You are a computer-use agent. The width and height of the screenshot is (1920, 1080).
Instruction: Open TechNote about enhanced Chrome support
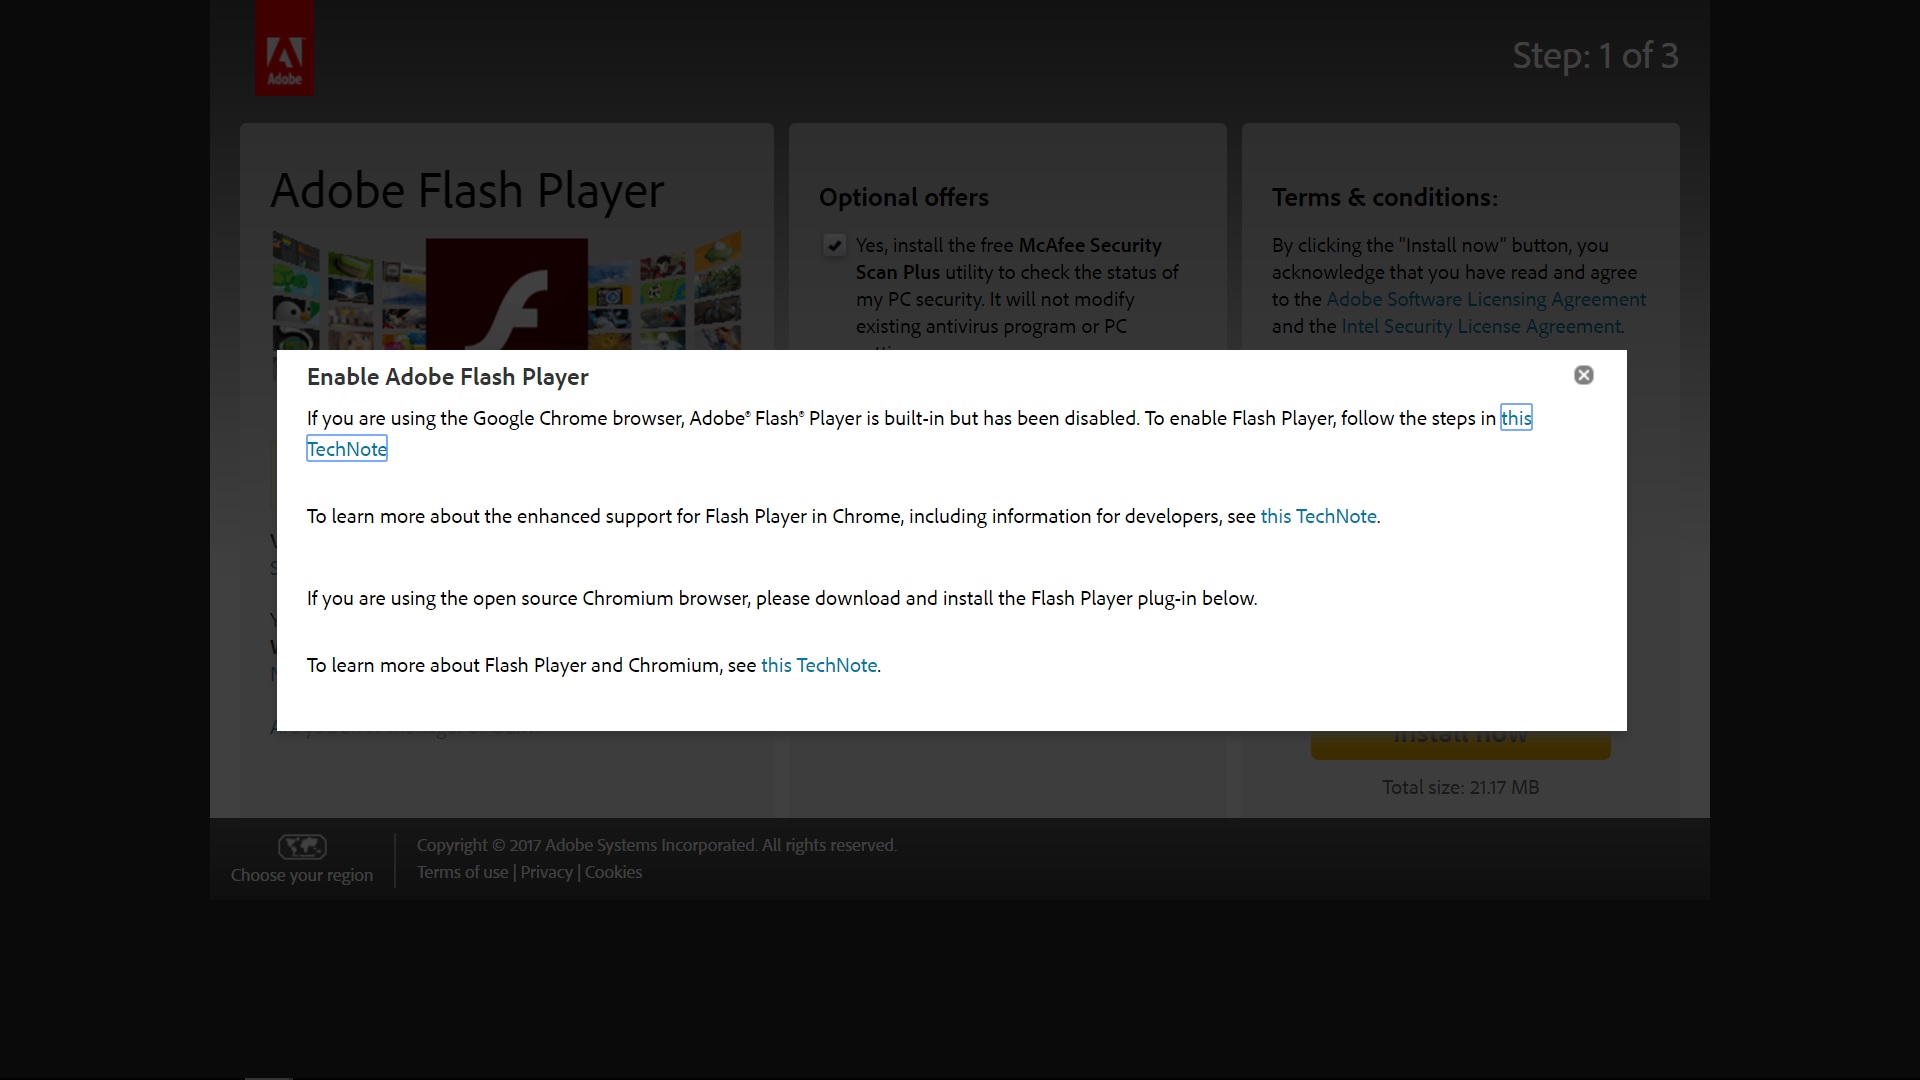(1318, 516)
